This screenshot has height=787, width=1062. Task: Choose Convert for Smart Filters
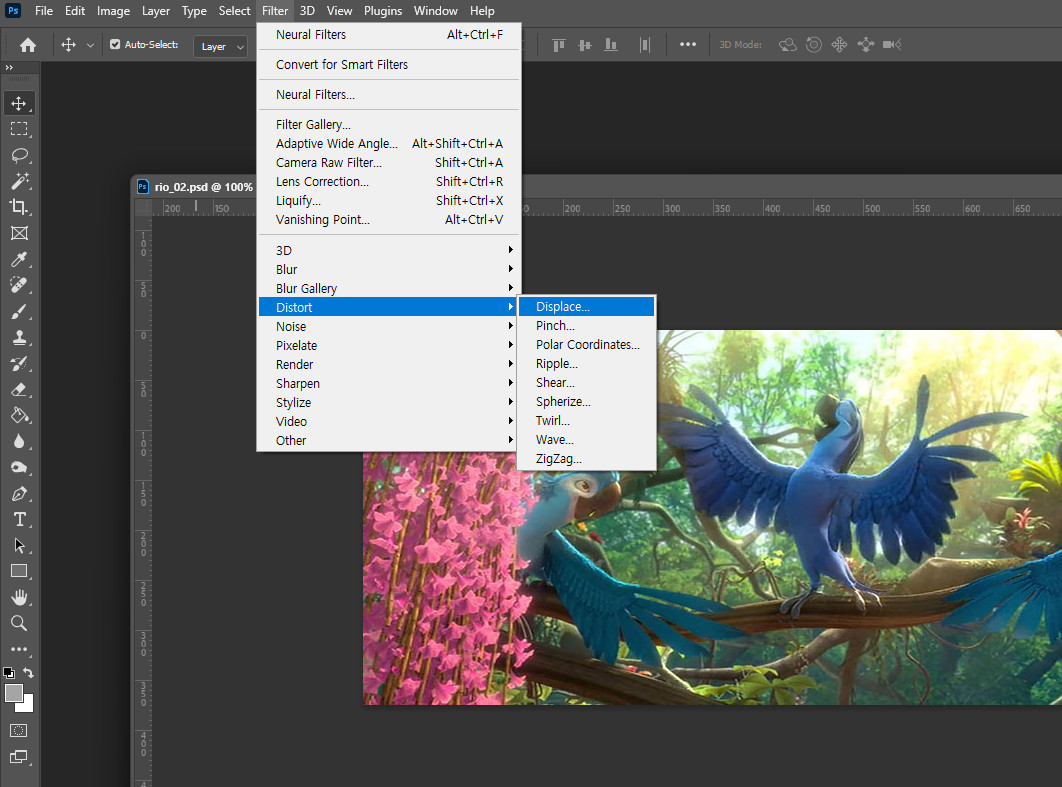pyautogui.click(x=389, y=65)
